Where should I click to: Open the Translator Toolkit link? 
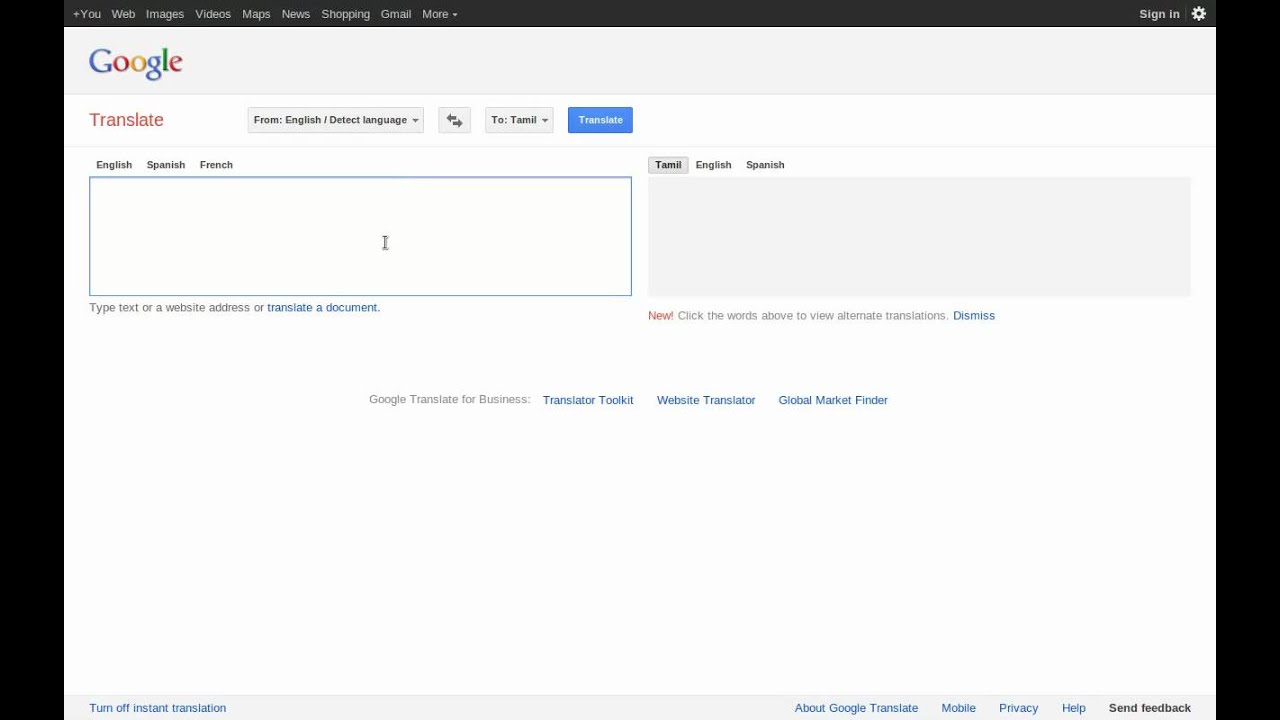click(588, 400)
